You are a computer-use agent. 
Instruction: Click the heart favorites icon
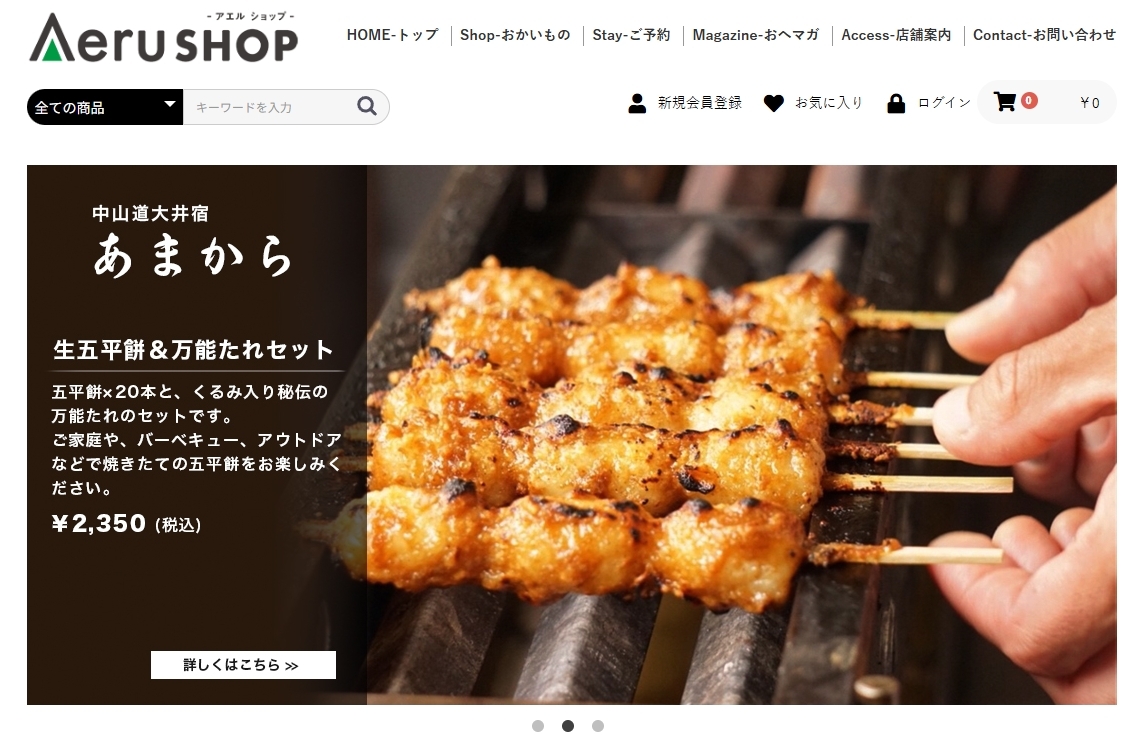click(x=773, y=103)
